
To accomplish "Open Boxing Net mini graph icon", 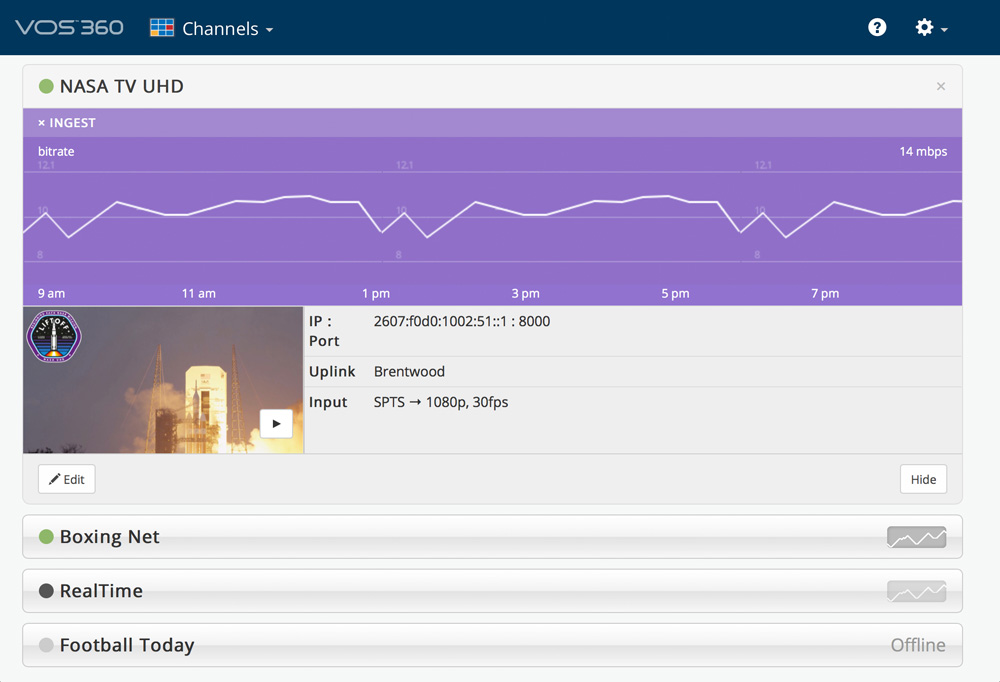I will (x=916, y=537).
